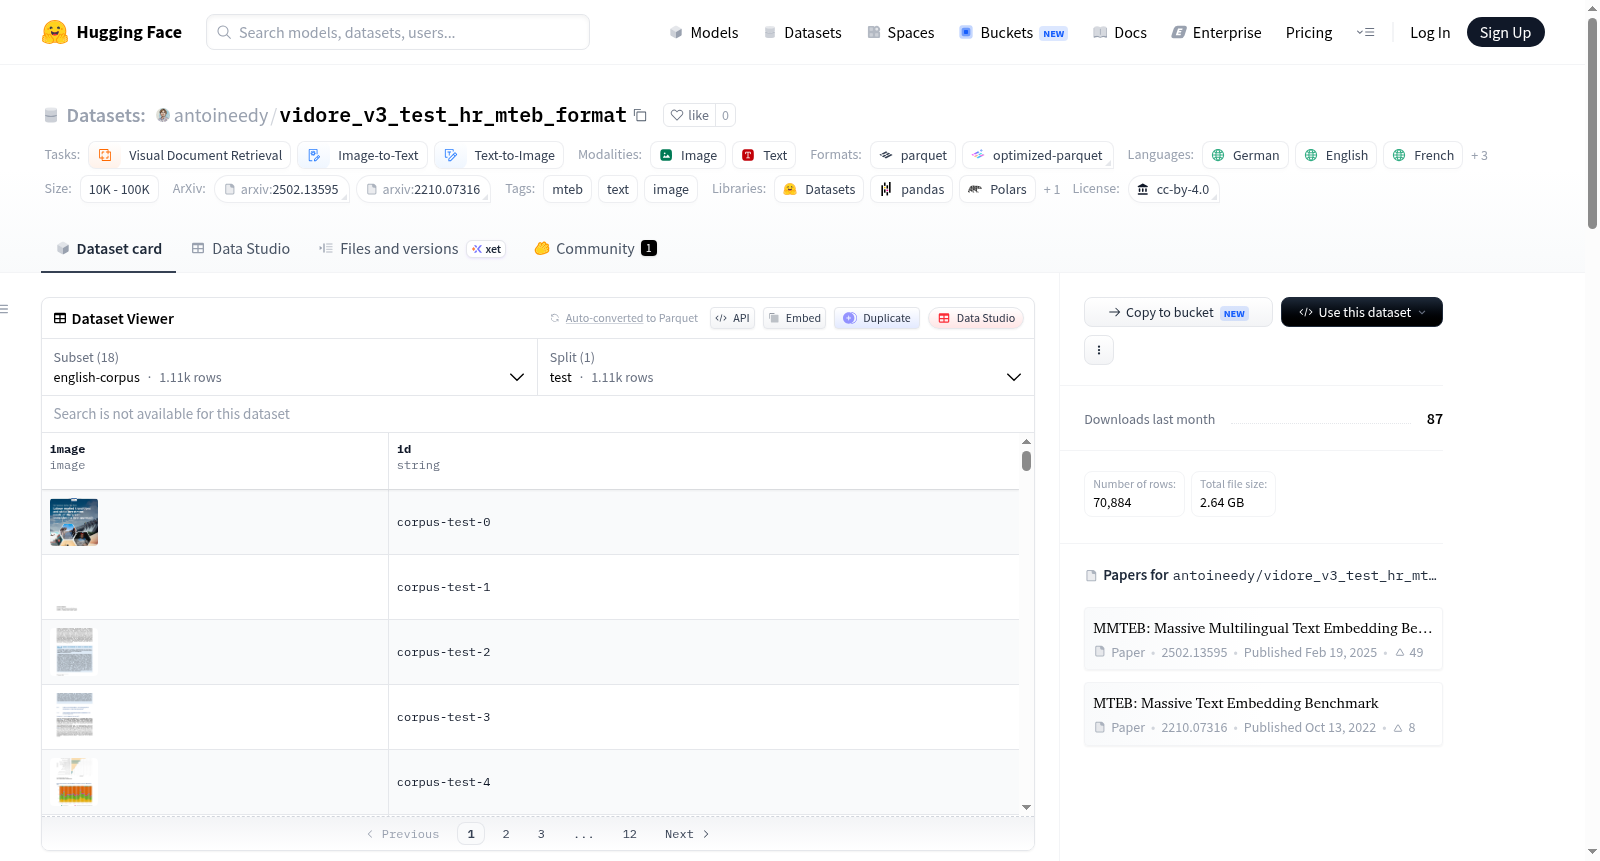
Task: Select the Visual Document Retrieval task tag
Action: click(x=190, y=155)
